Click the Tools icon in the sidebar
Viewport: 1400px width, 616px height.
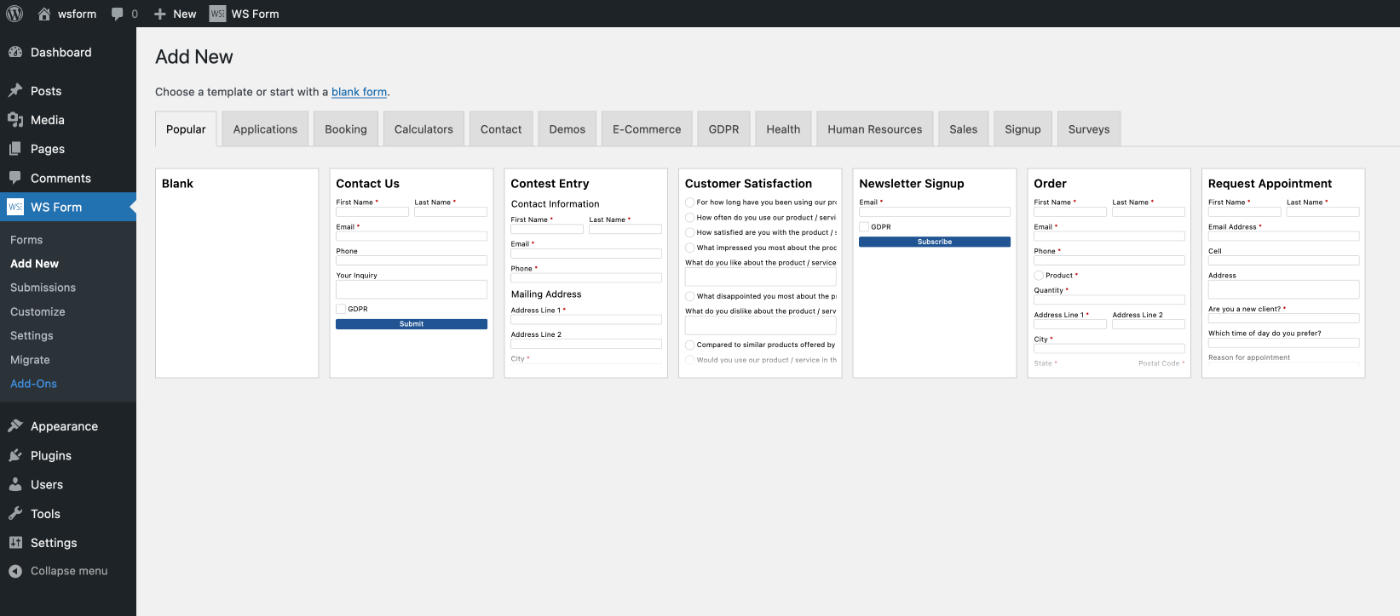(16, 513)
